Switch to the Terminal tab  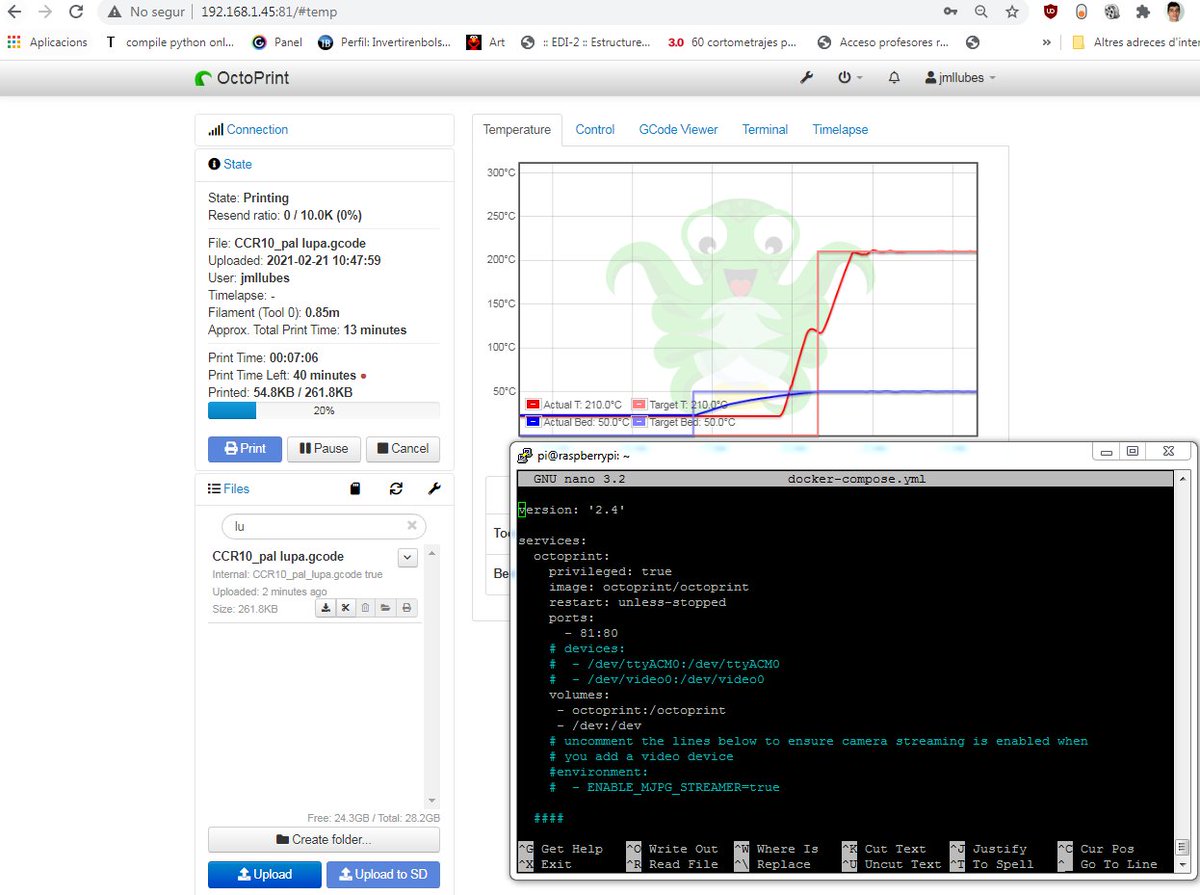(765, 130)
